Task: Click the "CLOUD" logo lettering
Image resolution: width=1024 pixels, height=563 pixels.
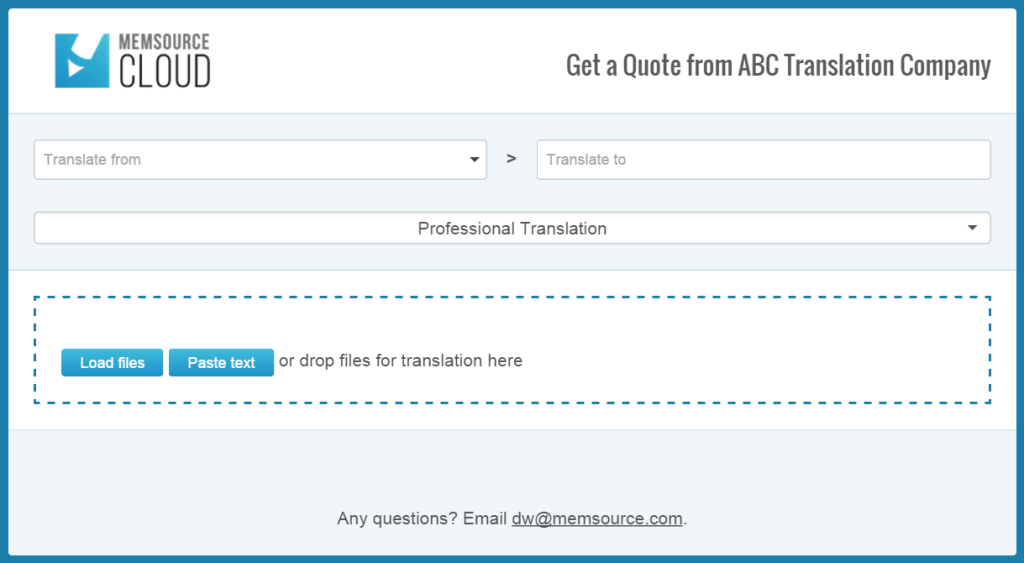Action: [165, 73]
